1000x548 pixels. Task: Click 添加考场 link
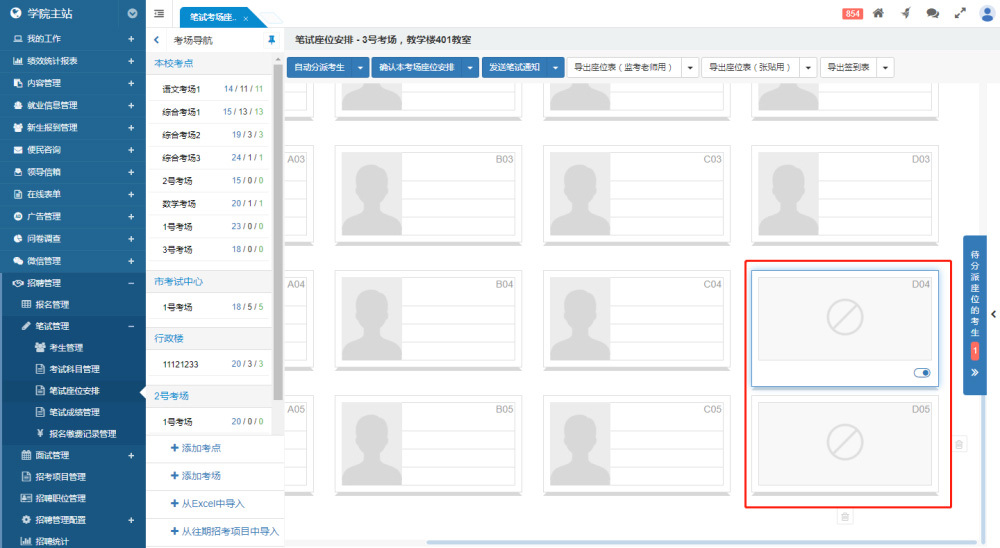click(196, 476)
